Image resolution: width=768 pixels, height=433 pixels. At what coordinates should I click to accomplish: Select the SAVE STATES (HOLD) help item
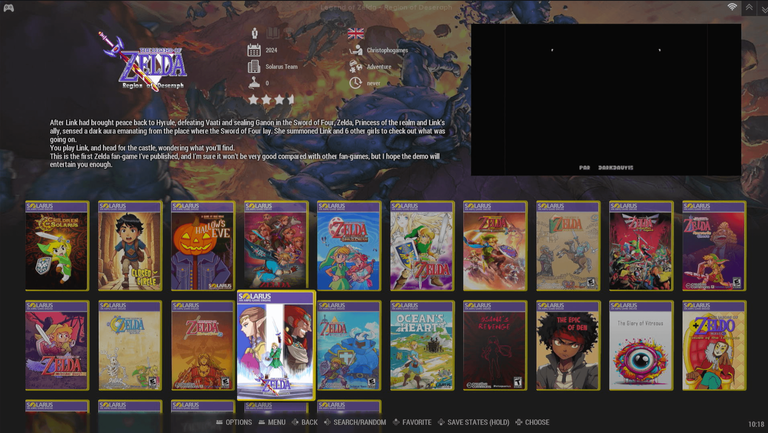pos(473,422)
